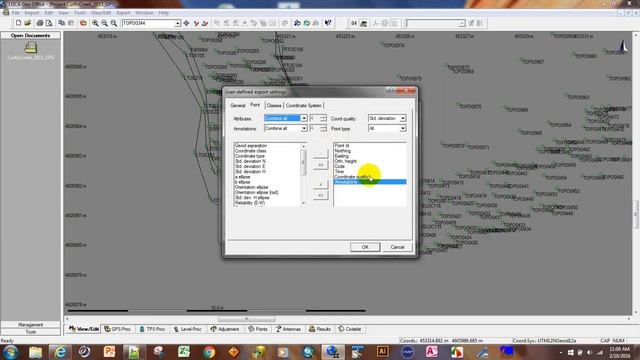Click the project icon in Open Documents

click(x=31, y=48)
